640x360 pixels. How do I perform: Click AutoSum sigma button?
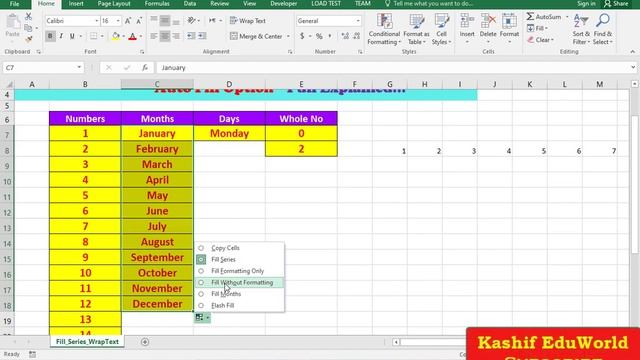[544, 17]
